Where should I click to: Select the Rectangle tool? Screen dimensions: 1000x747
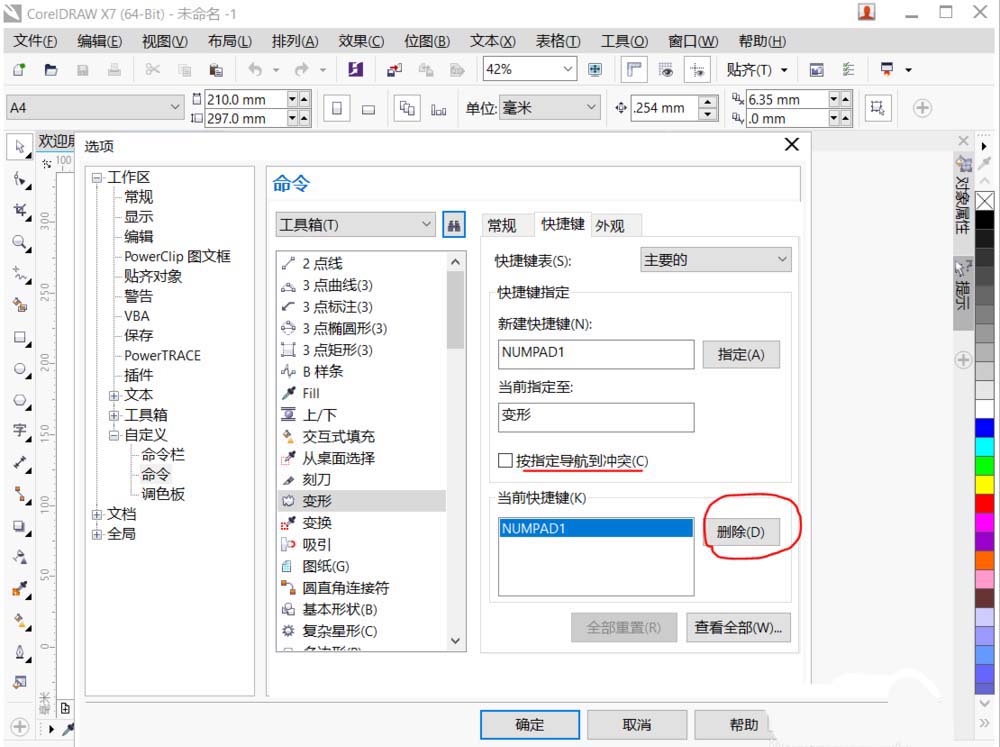21,337
